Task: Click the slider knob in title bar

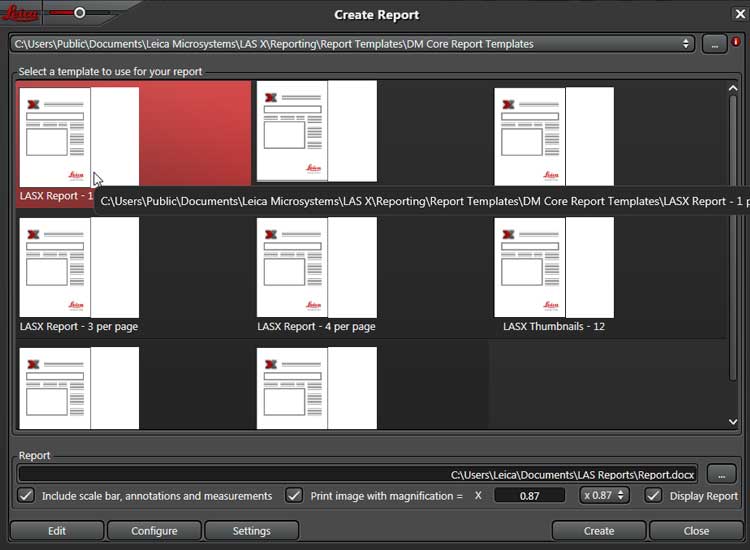Action: 79,14
